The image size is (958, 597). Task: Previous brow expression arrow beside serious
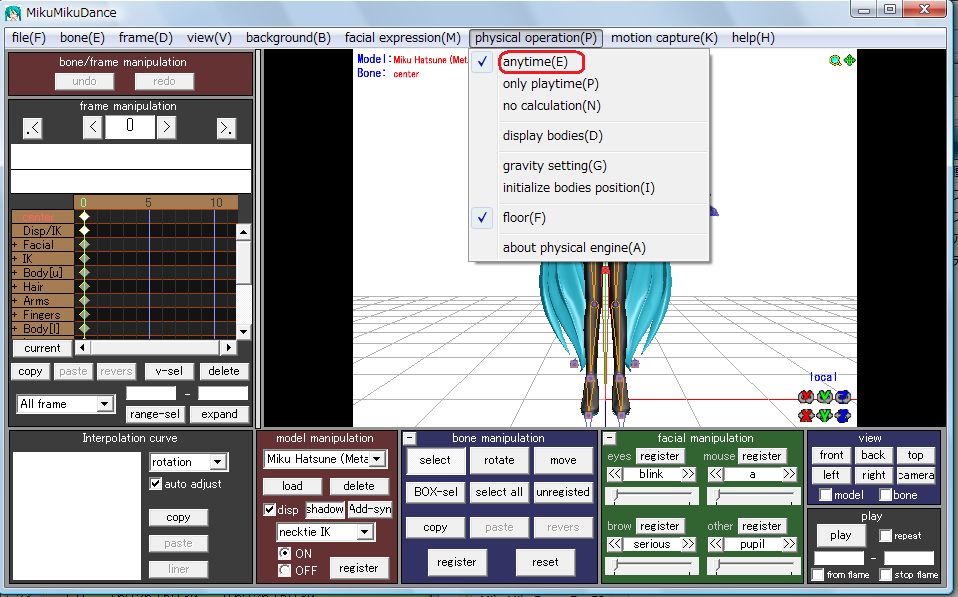click(x=615, y=544)
